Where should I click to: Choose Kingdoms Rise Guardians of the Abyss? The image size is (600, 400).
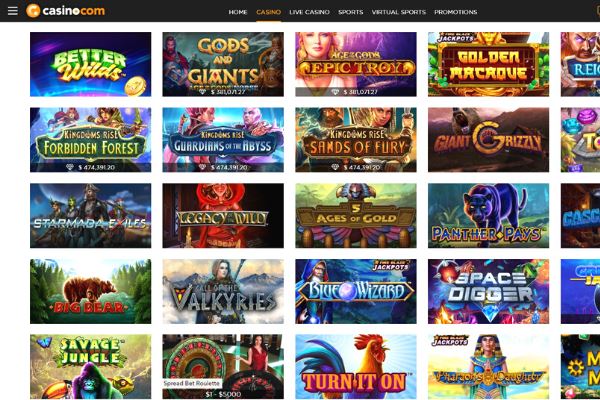click(223, 140)
